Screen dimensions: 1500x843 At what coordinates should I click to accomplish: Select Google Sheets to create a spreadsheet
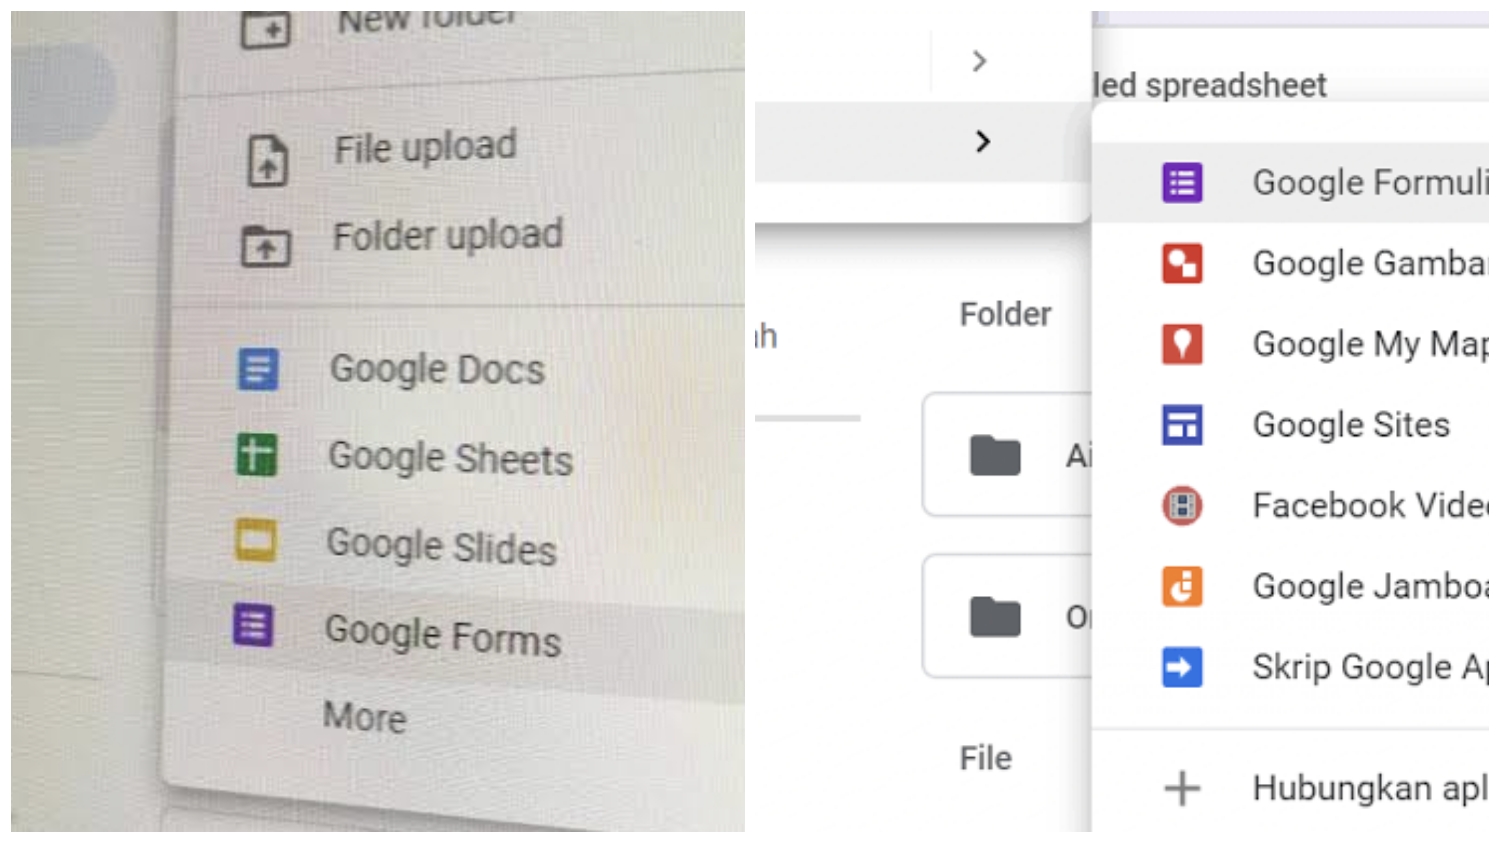coord(450,458)
